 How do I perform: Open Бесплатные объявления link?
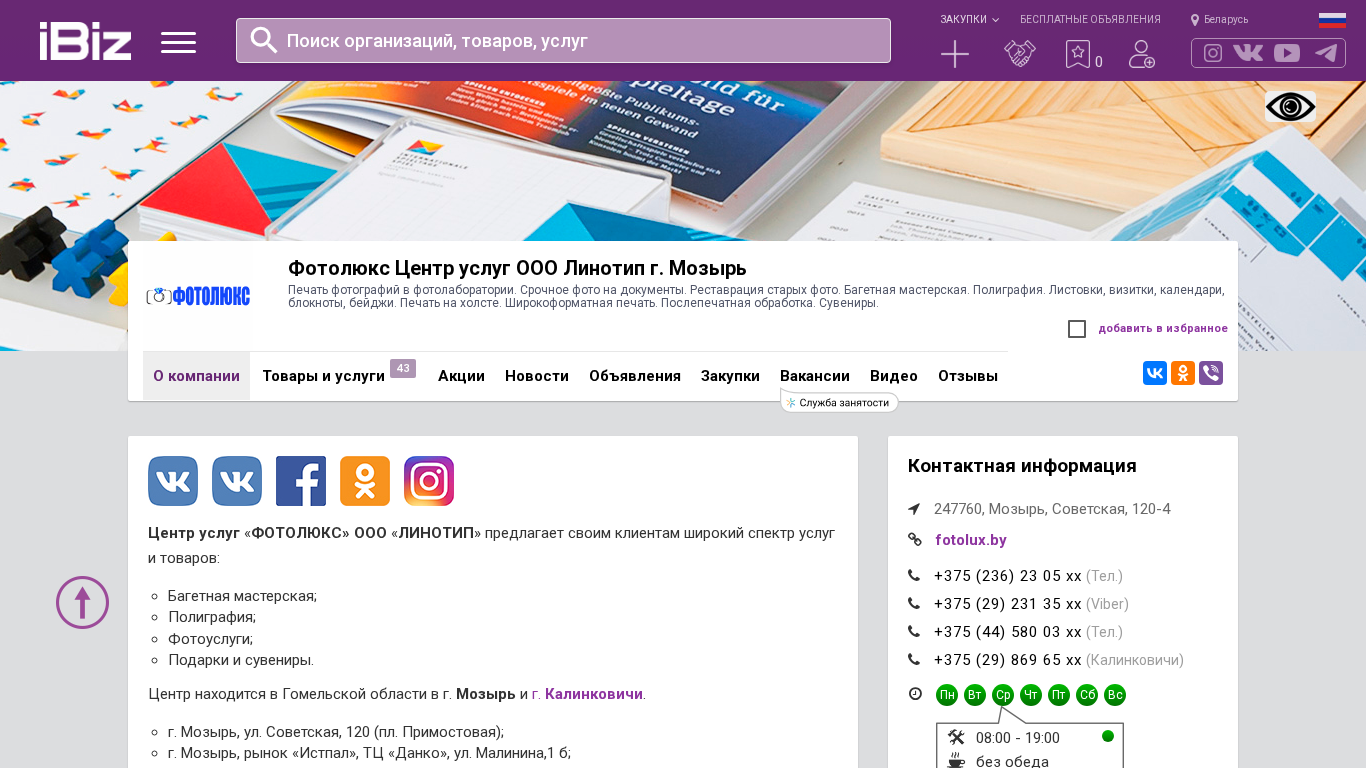[1090, 20]
